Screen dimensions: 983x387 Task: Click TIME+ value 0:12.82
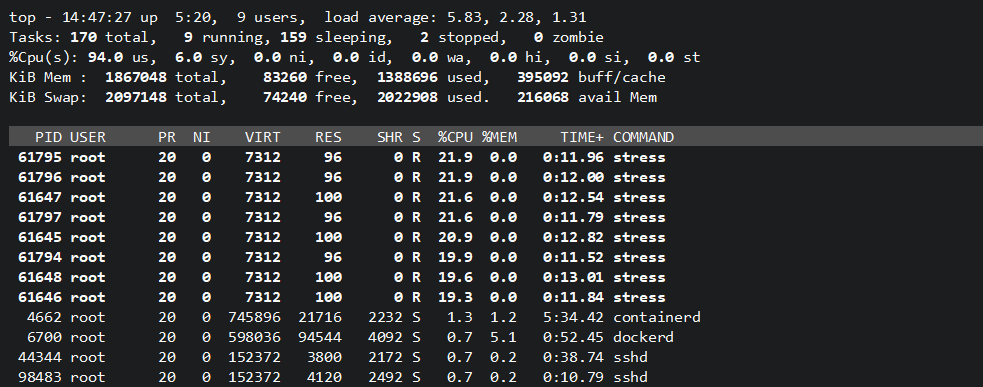coord(574,237)
